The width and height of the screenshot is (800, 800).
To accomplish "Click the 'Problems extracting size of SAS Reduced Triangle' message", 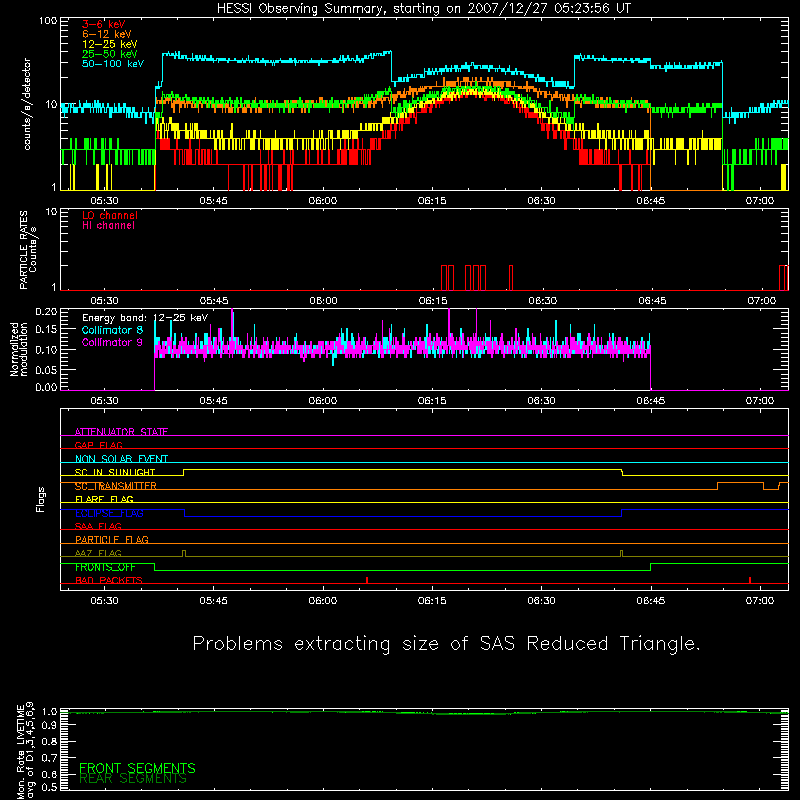I will point(446,643).
